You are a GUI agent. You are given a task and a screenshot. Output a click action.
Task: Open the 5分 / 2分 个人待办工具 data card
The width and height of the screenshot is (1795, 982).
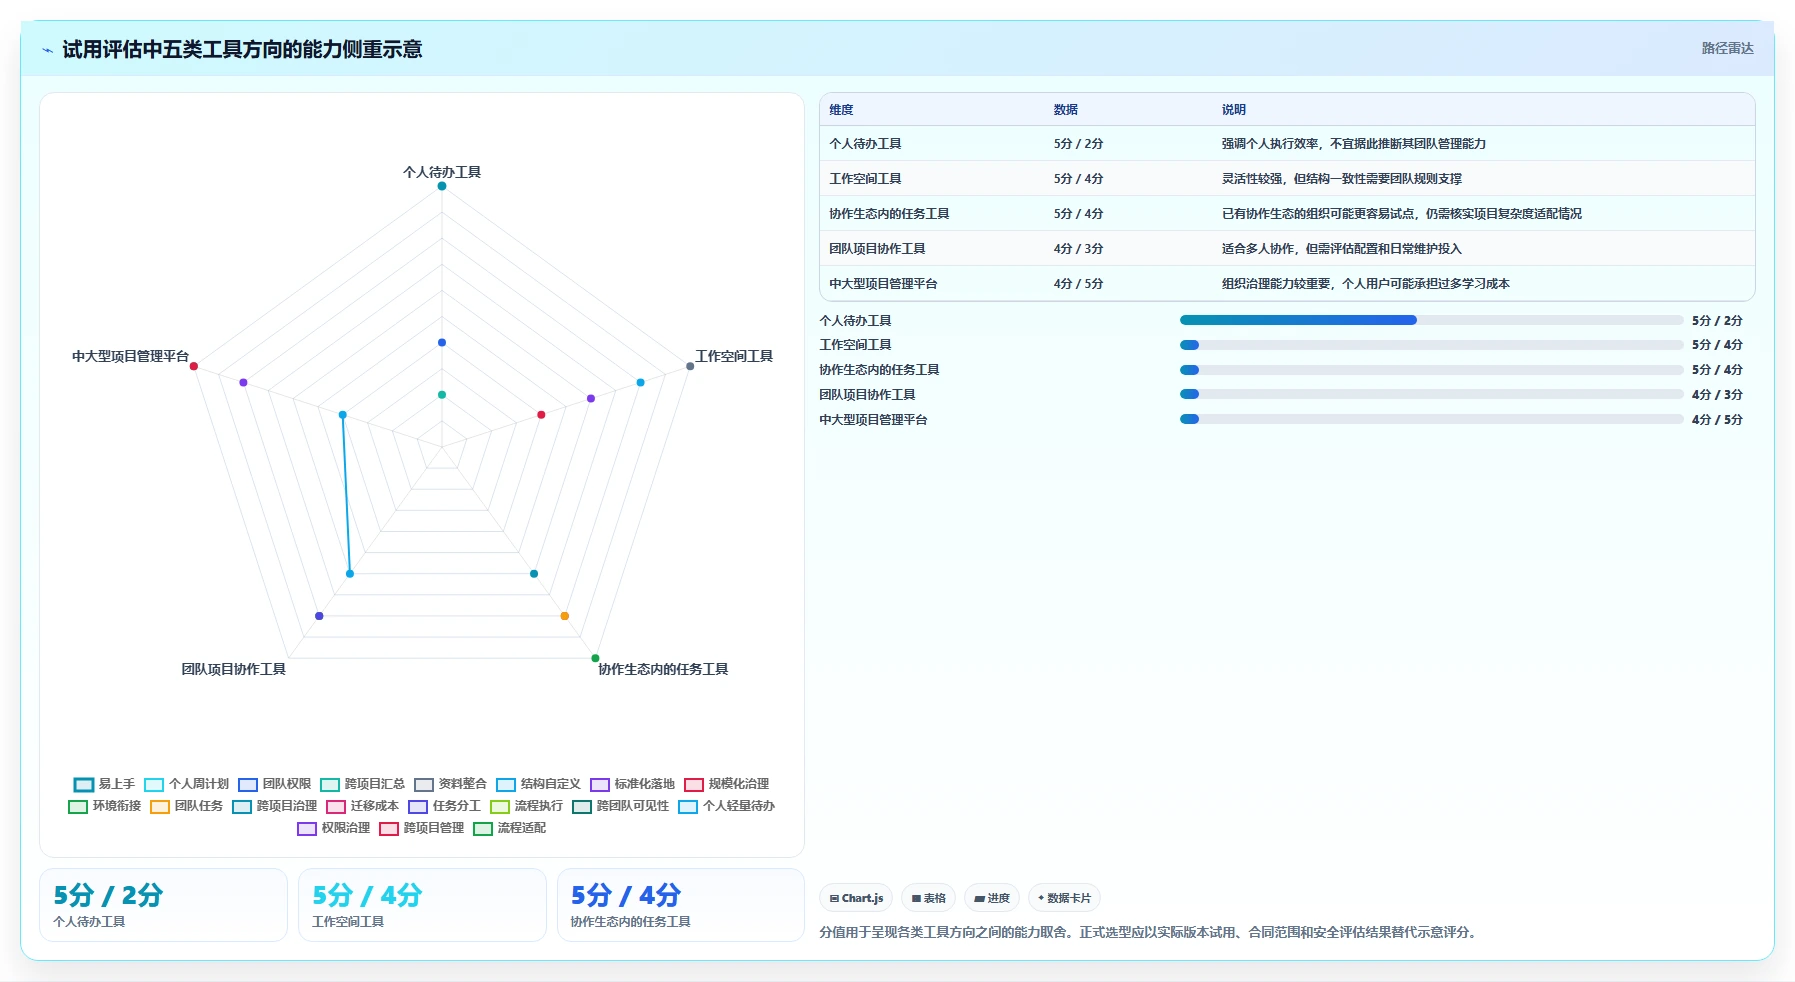[163, 905]
